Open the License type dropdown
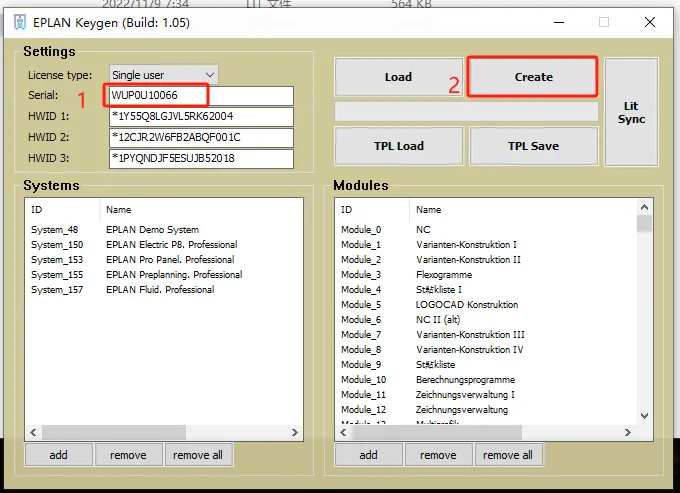Screen dimensions: 680x493 [163, 75]
